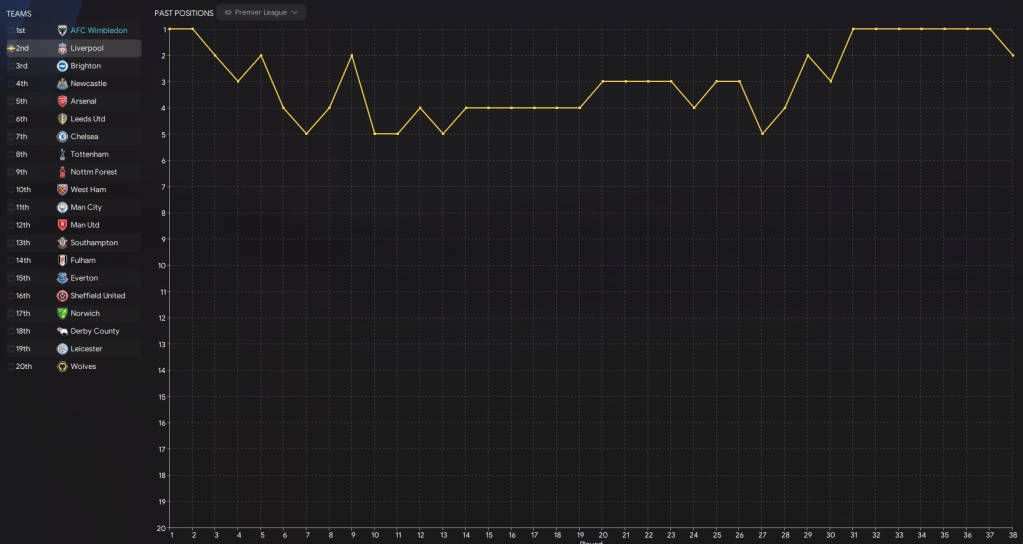The width and height of the screenshot is (1023, 544).
Task: Click the matchday 9 data point
Action: pos(352,55)
